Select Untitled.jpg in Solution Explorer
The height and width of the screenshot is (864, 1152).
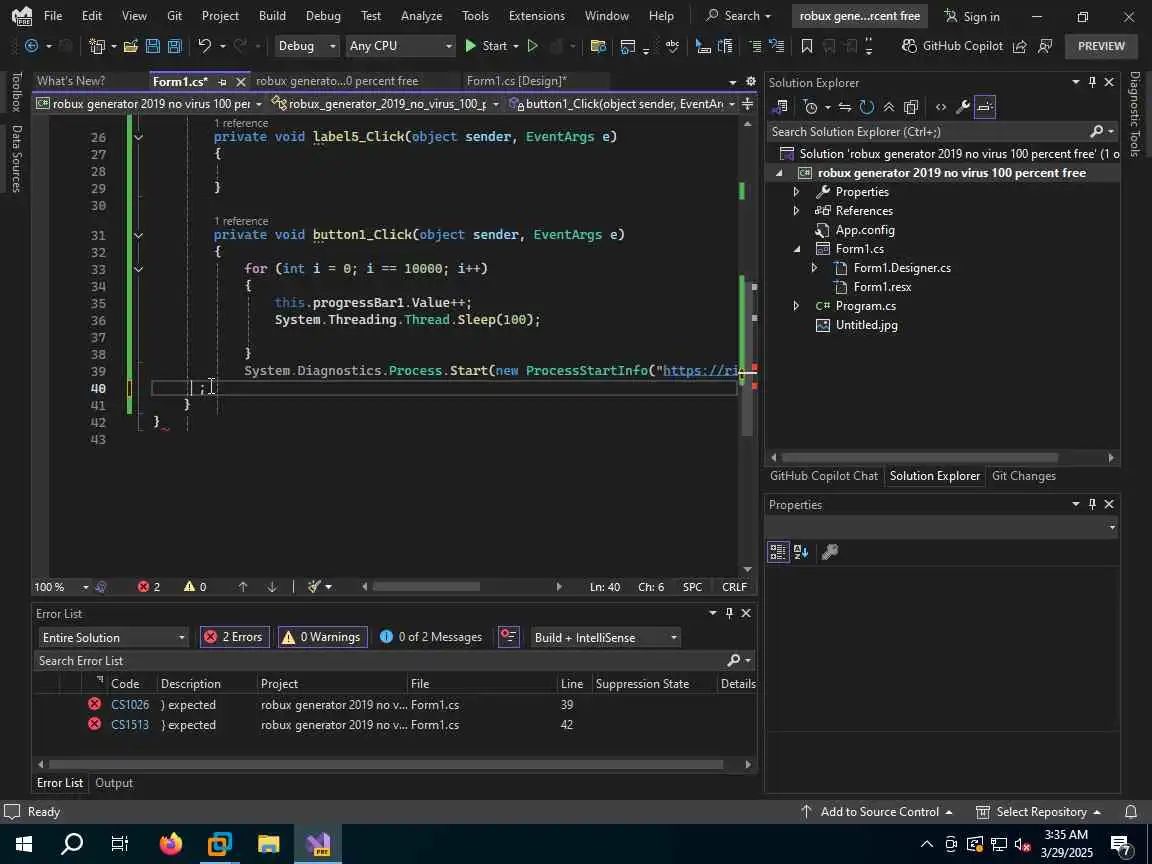866,325
